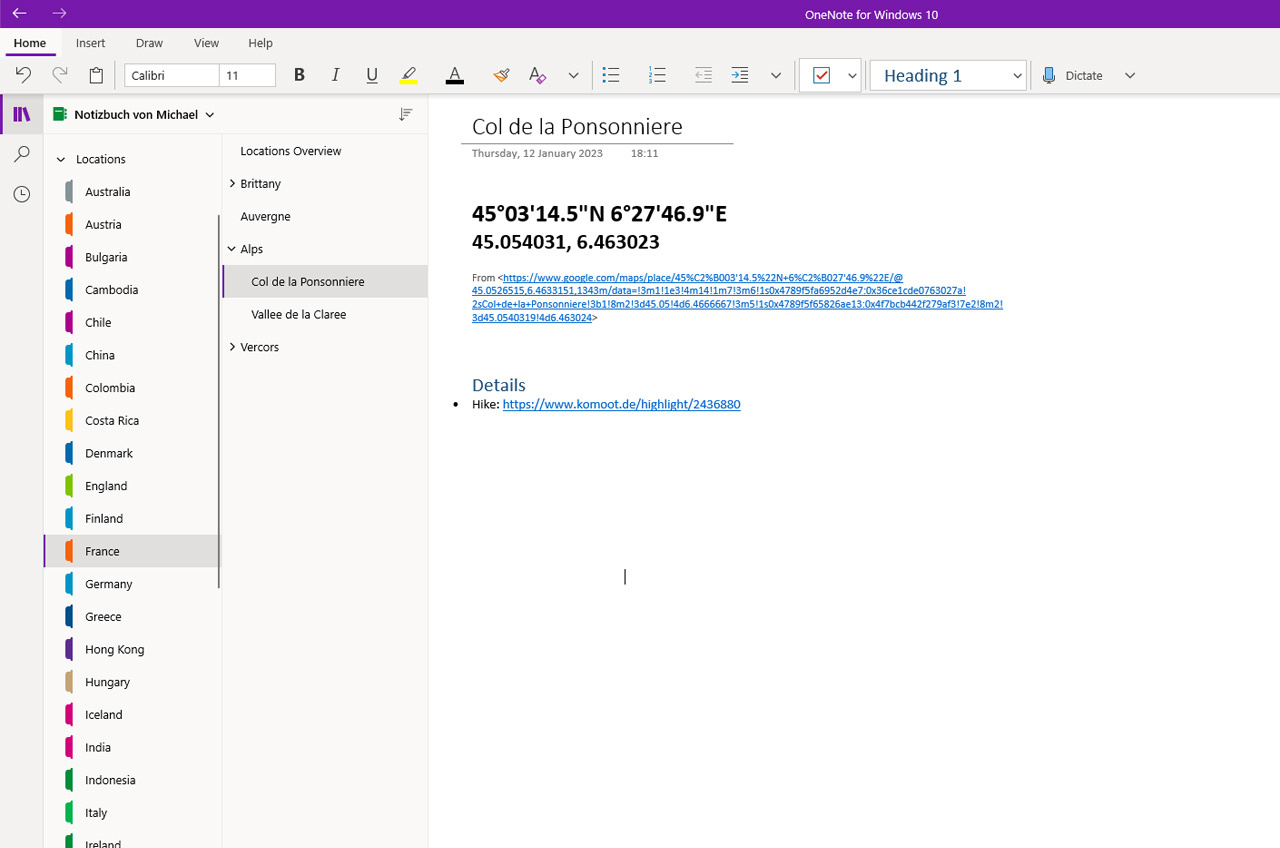Toggle italic formatting
This screenshot has height=848, width=1280.
click(335, 75)
